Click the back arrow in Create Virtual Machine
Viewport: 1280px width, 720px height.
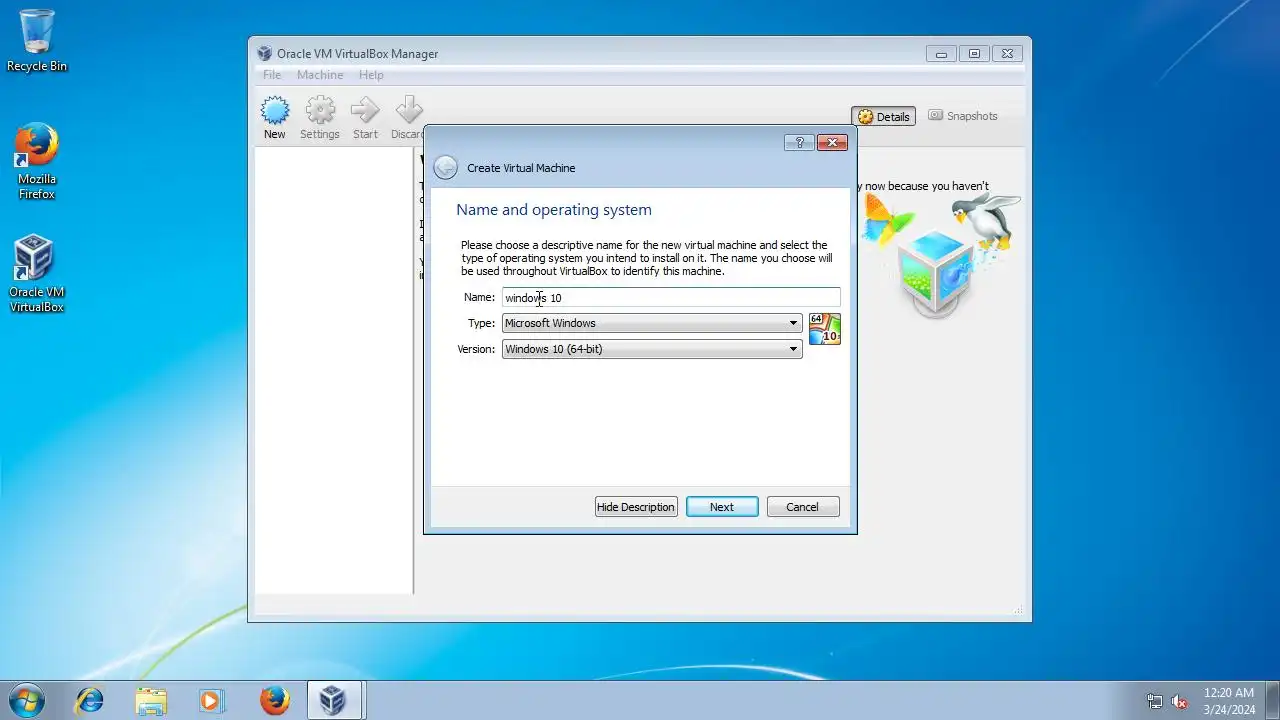coord(446,168)
